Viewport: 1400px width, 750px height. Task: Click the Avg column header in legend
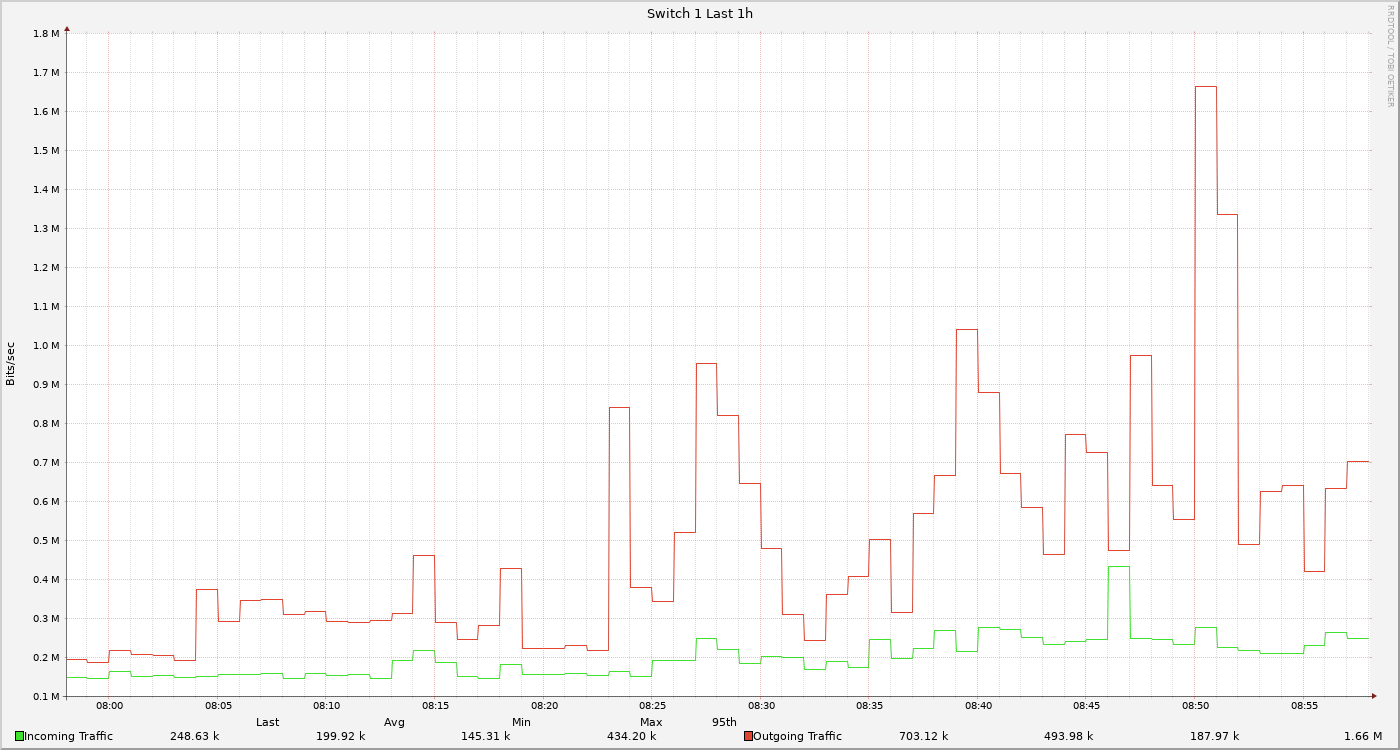tap(394, 722)
